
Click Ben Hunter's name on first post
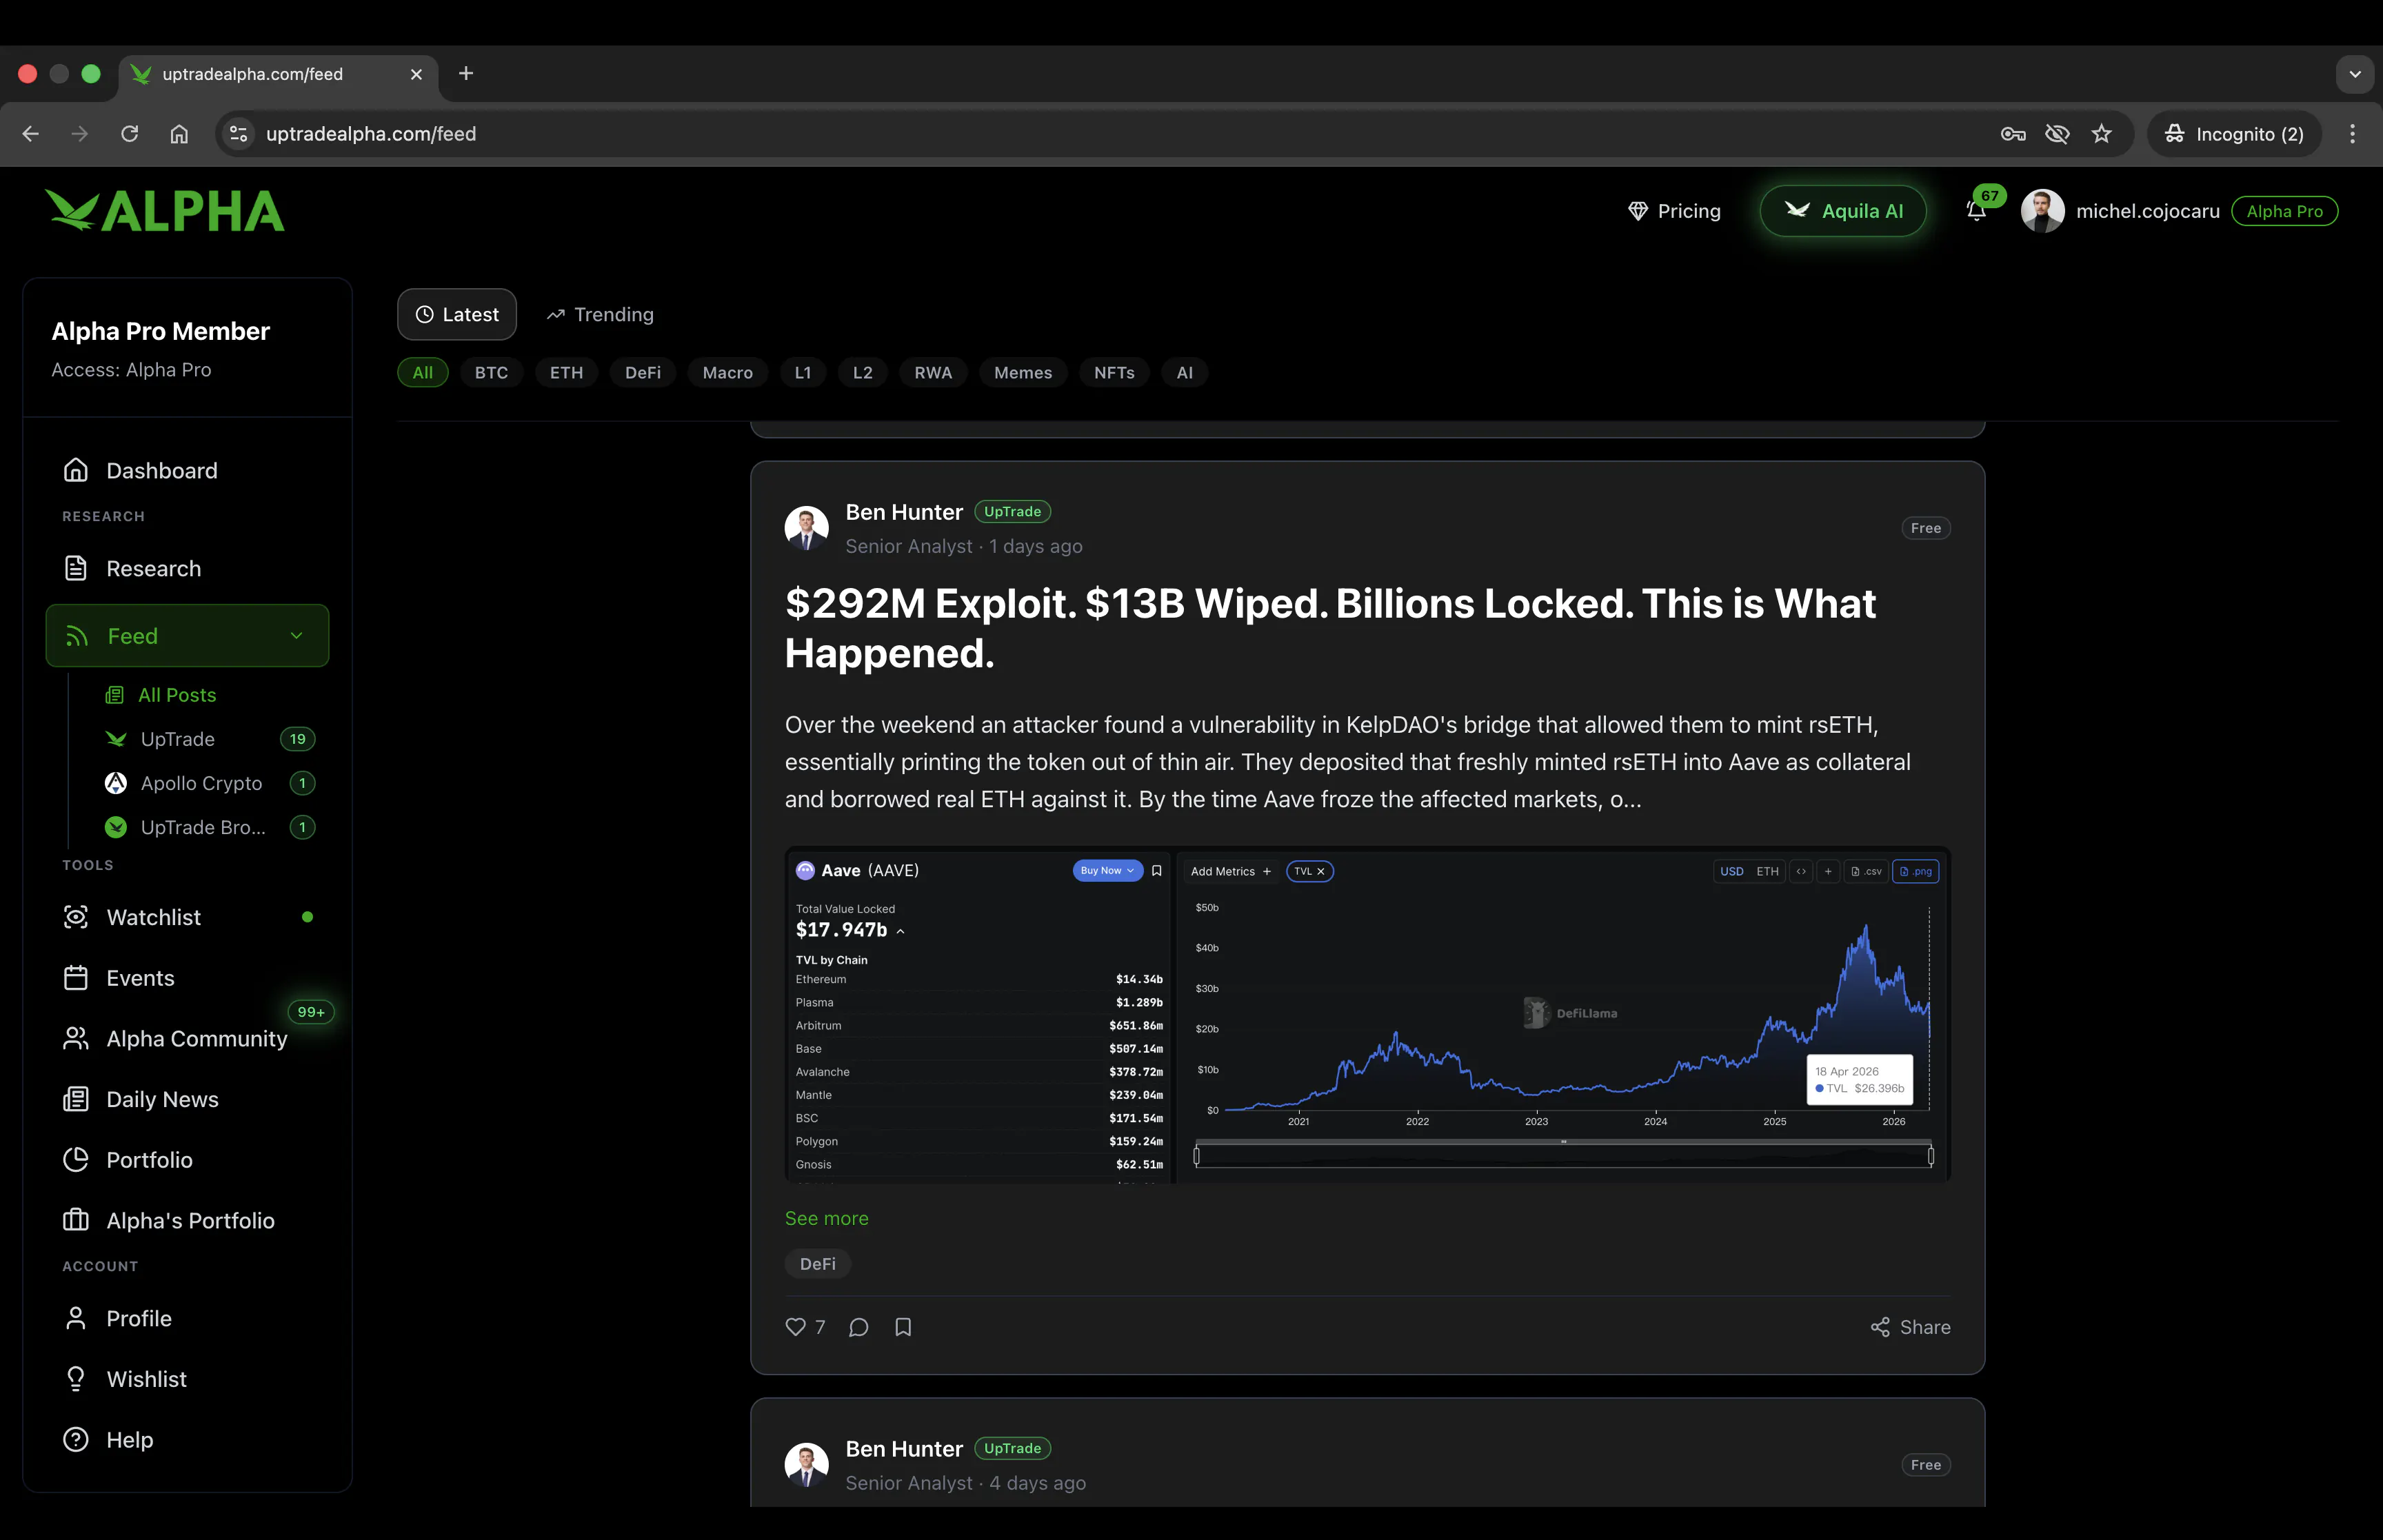904,512
